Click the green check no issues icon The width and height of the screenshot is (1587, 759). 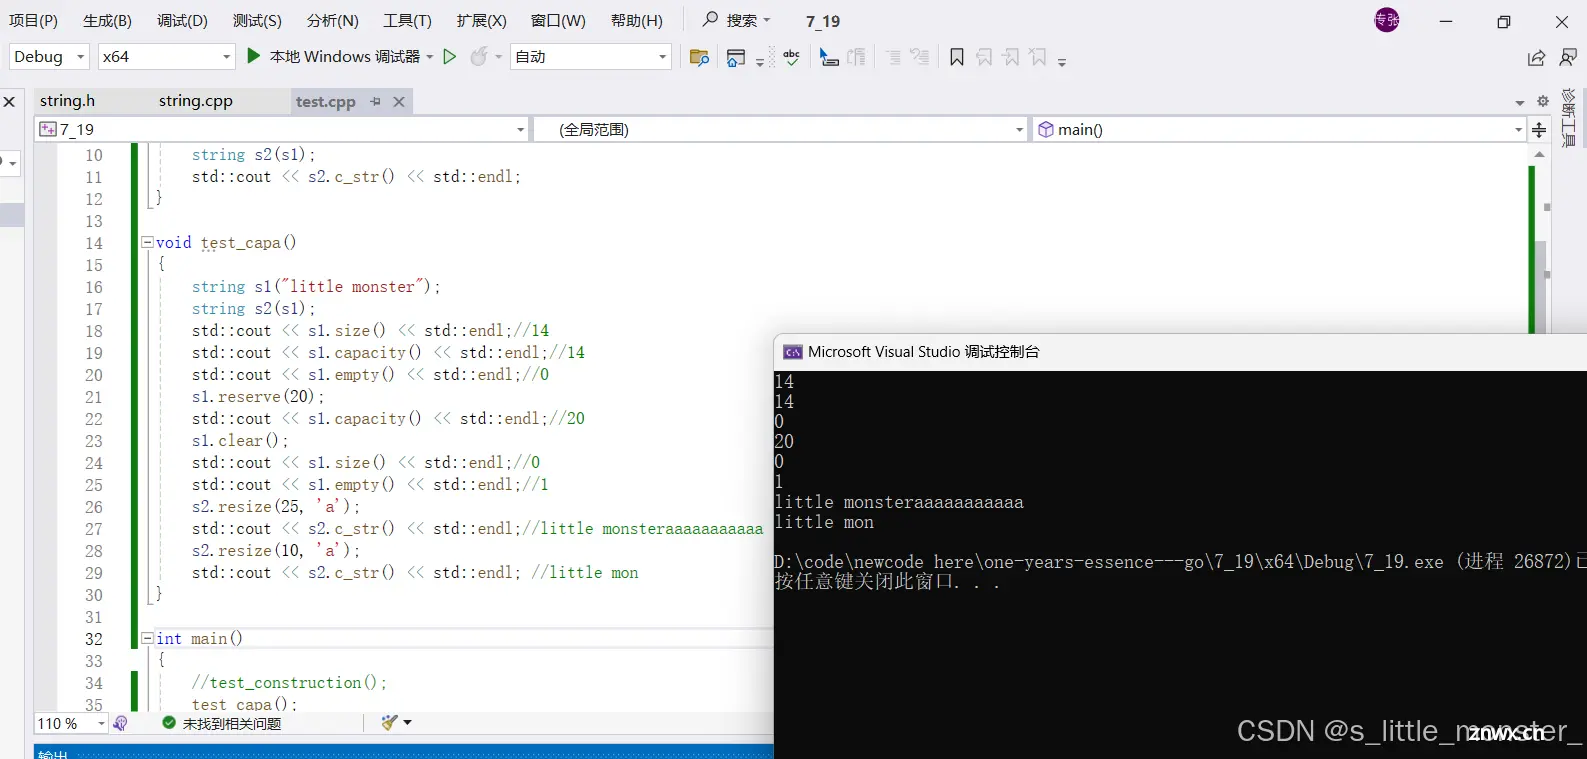coord(169,722)
